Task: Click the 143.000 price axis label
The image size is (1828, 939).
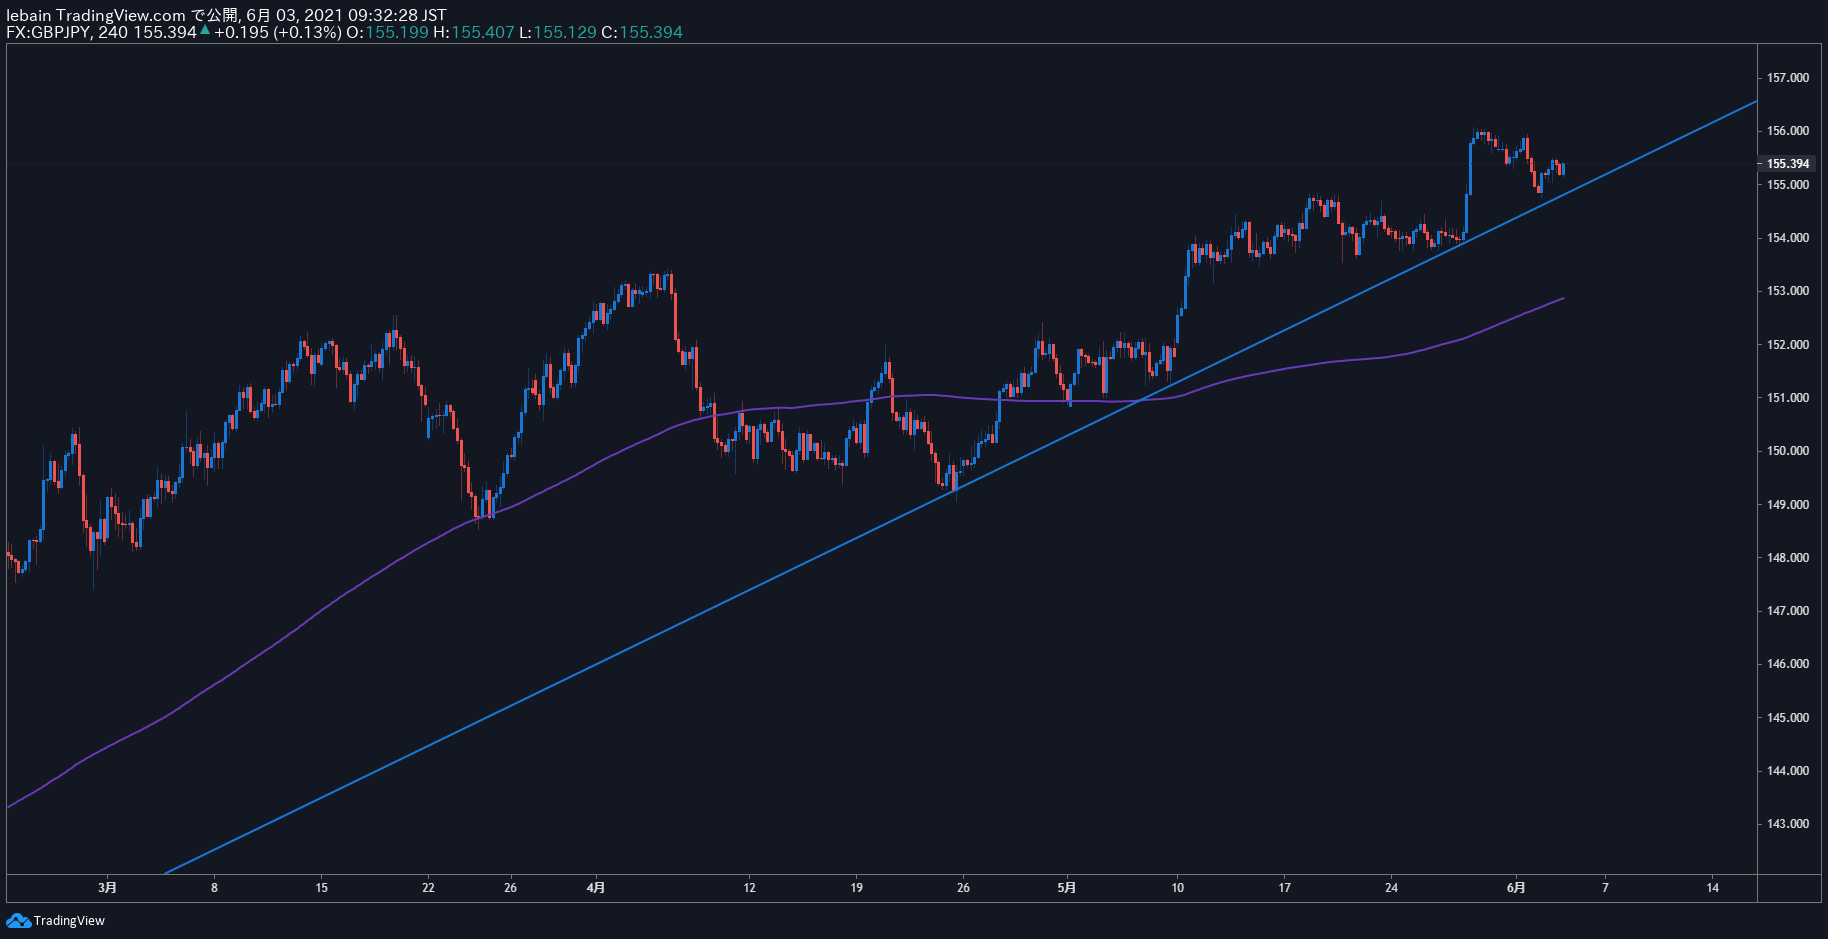Action: click(1788, 824)
